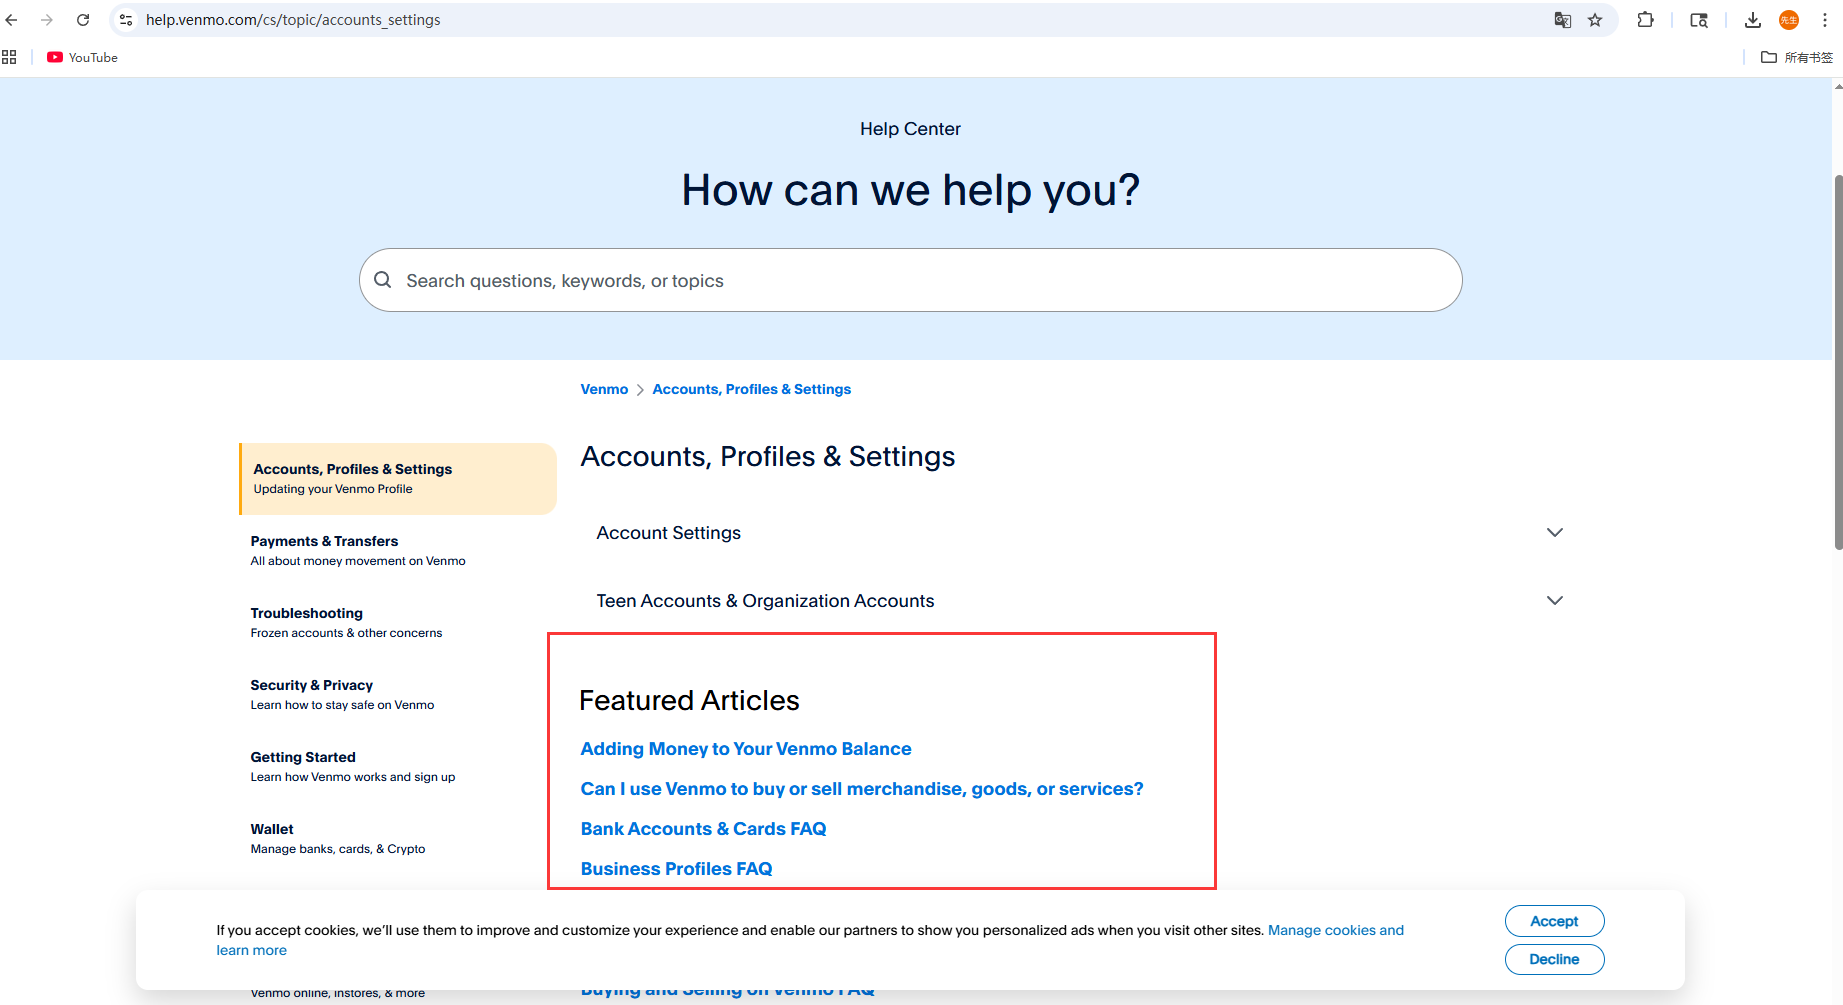
Task: Click the Help Center search field
Action: (x=910, y=281)
